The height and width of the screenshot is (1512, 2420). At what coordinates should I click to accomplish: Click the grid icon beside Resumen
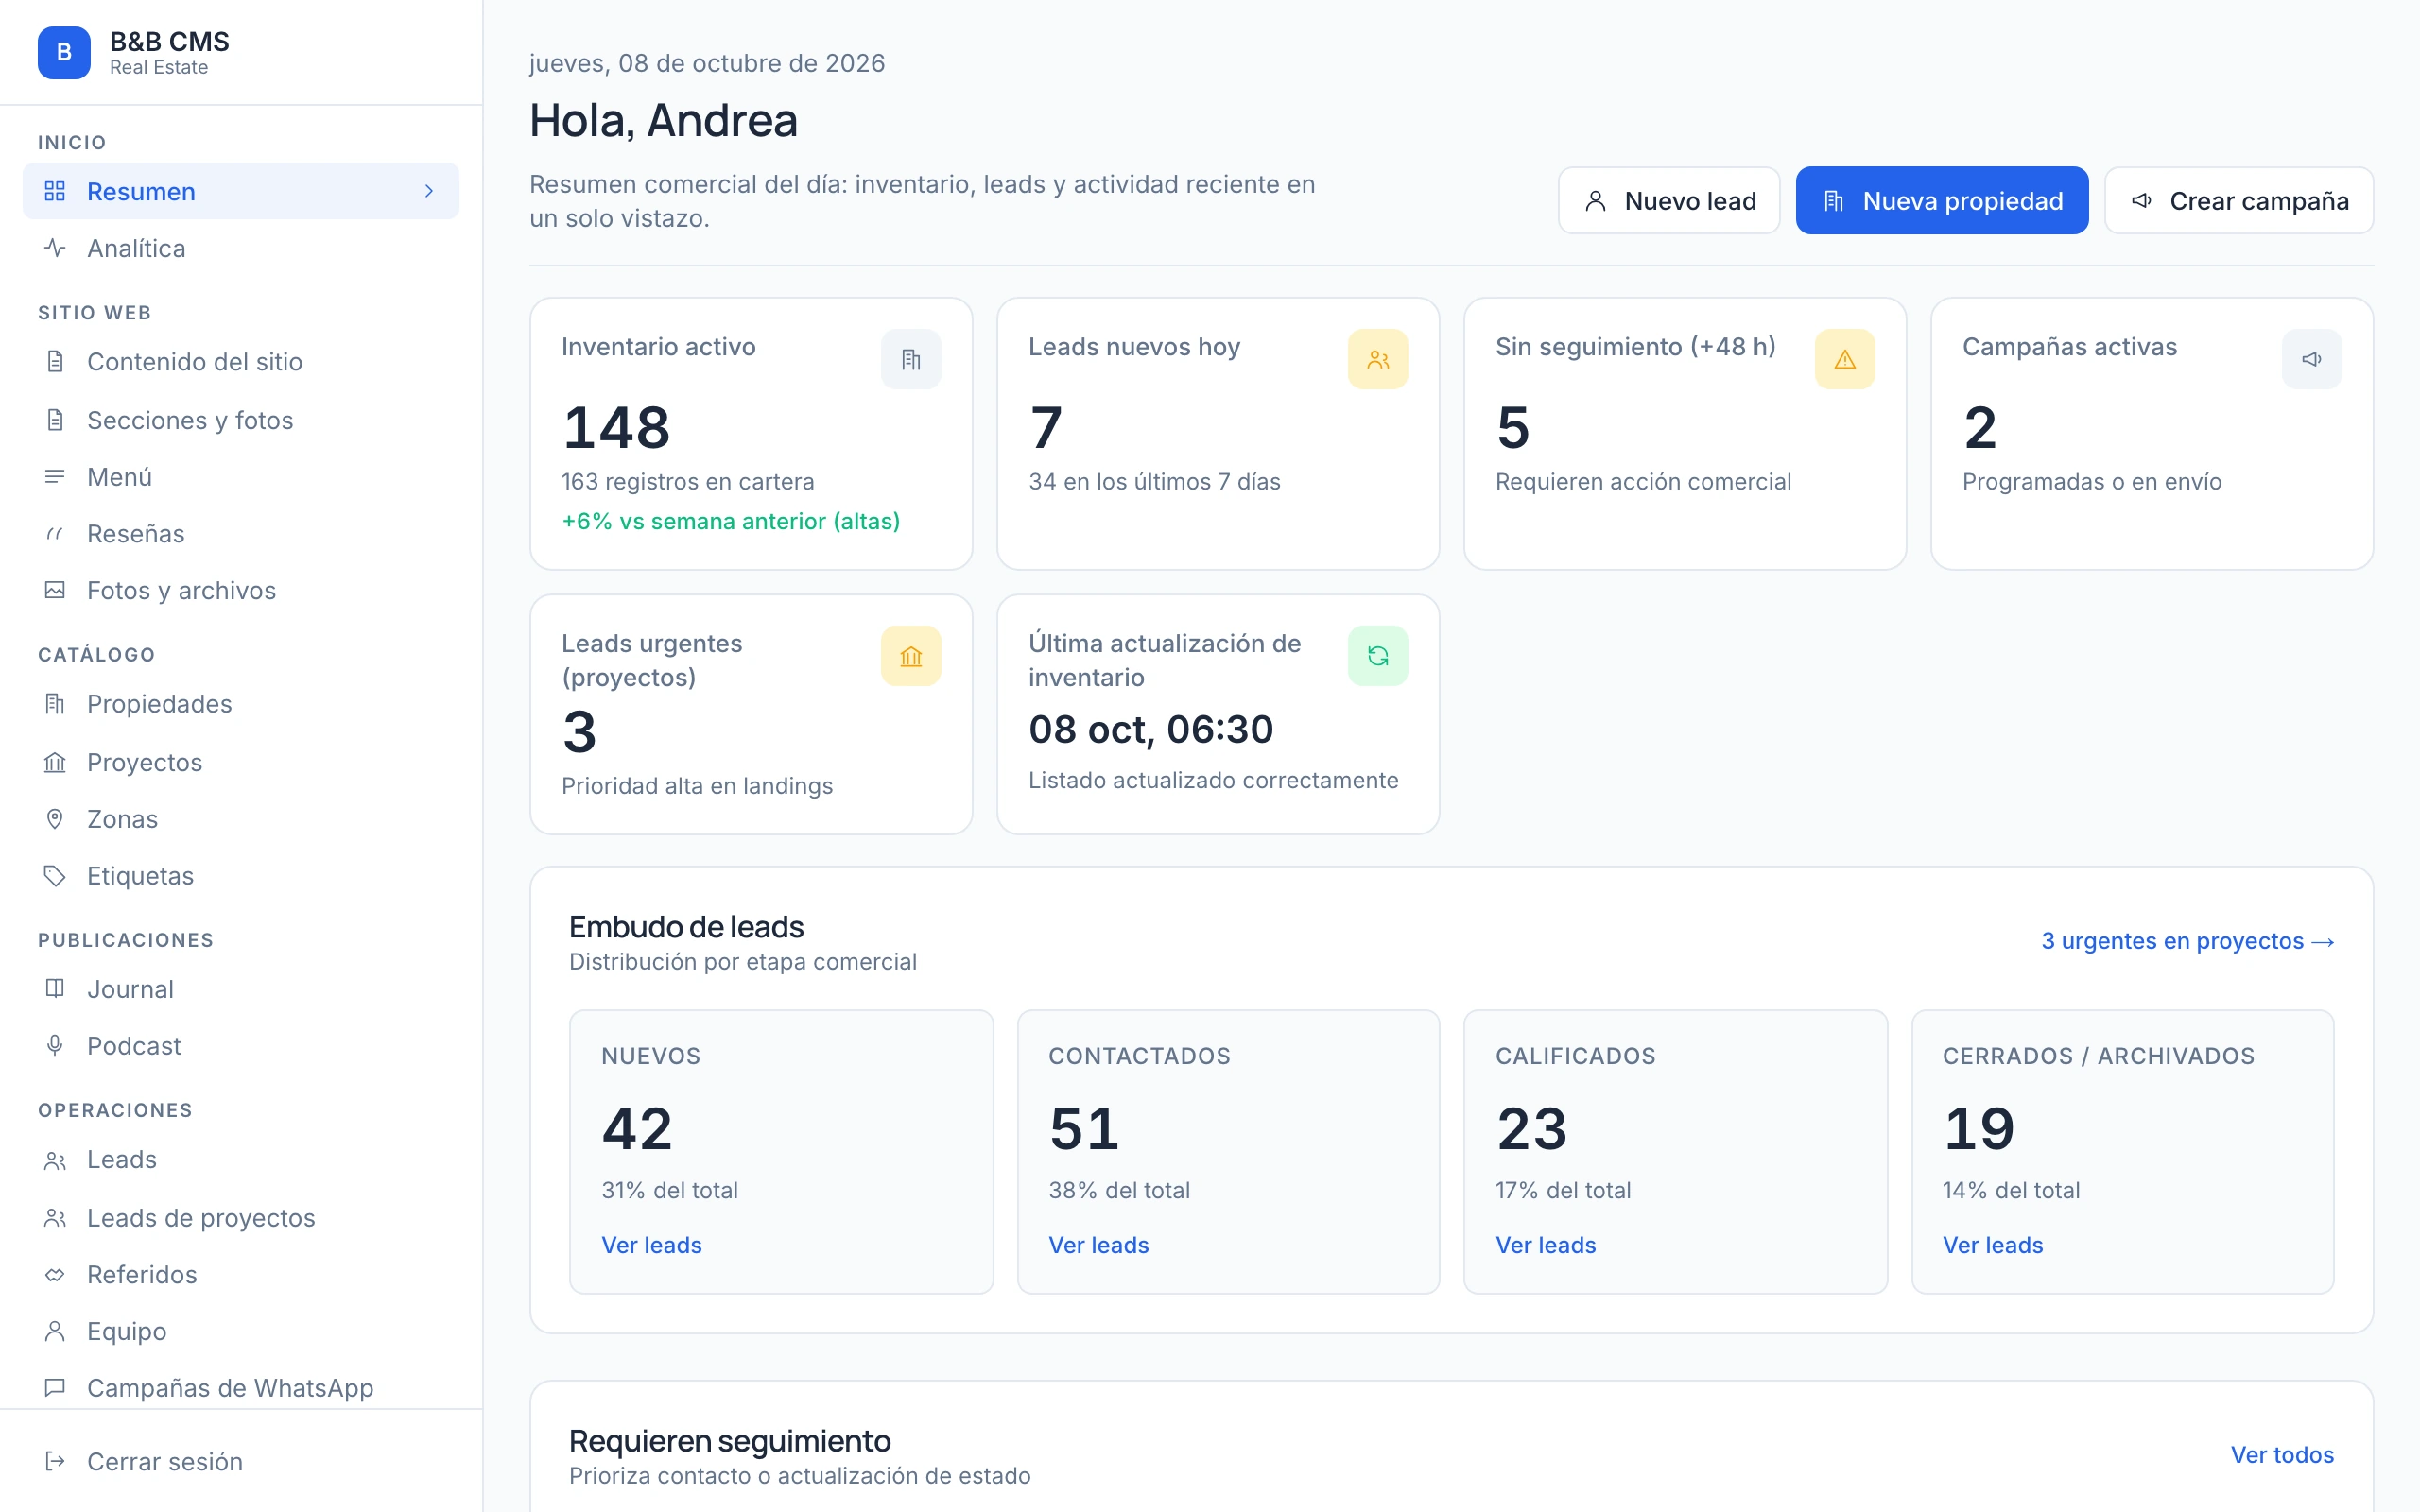(55, 191)
